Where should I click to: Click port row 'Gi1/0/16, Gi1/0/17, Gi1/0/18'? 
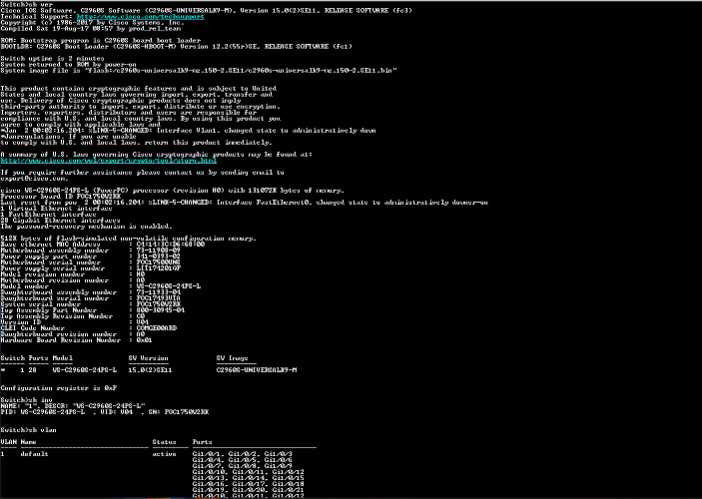[248, 484]
